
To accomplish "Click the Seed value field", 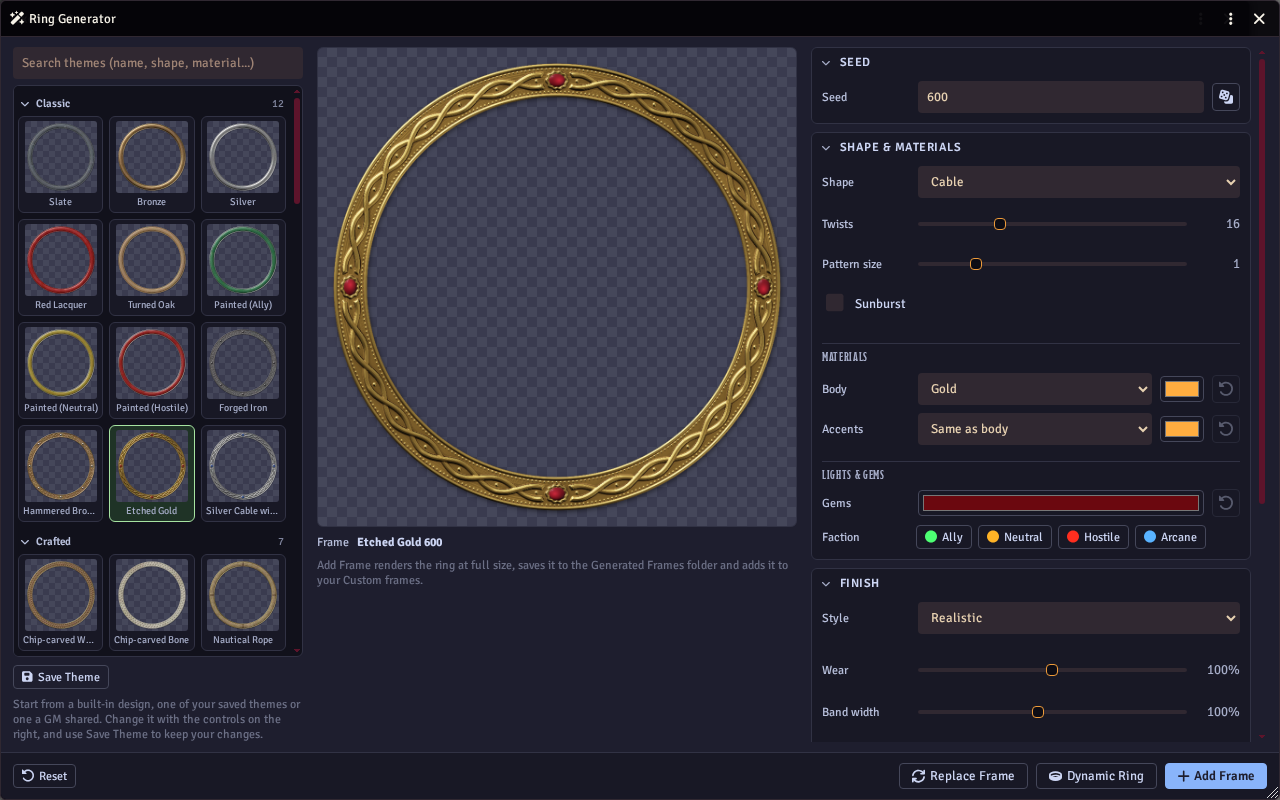I will coord(1061,97).
